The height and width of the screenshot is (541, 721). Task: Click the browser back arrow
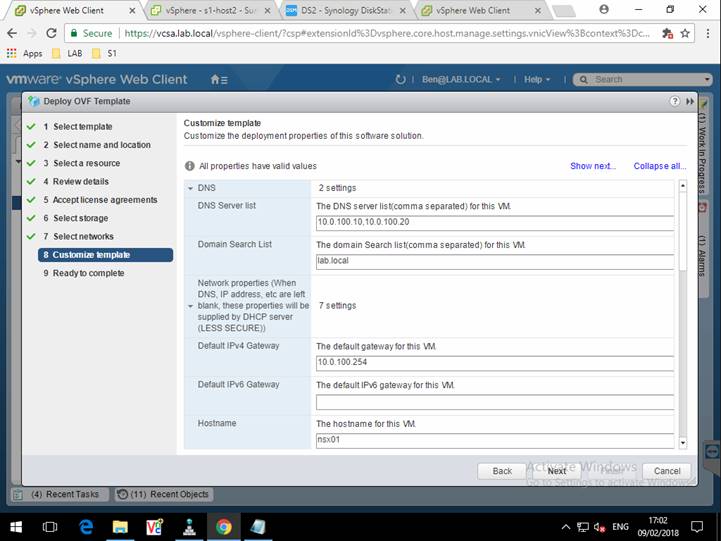click(x=12, y=33)
